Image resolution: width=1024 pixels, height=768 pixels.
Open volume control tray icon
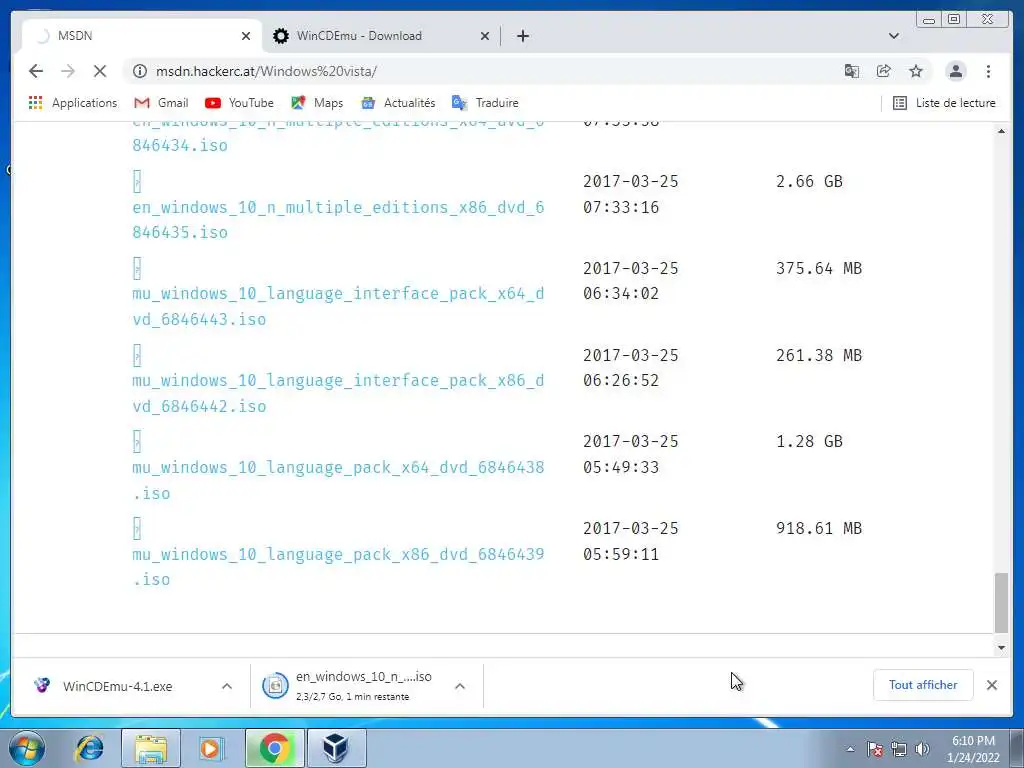tap(922, 749)
